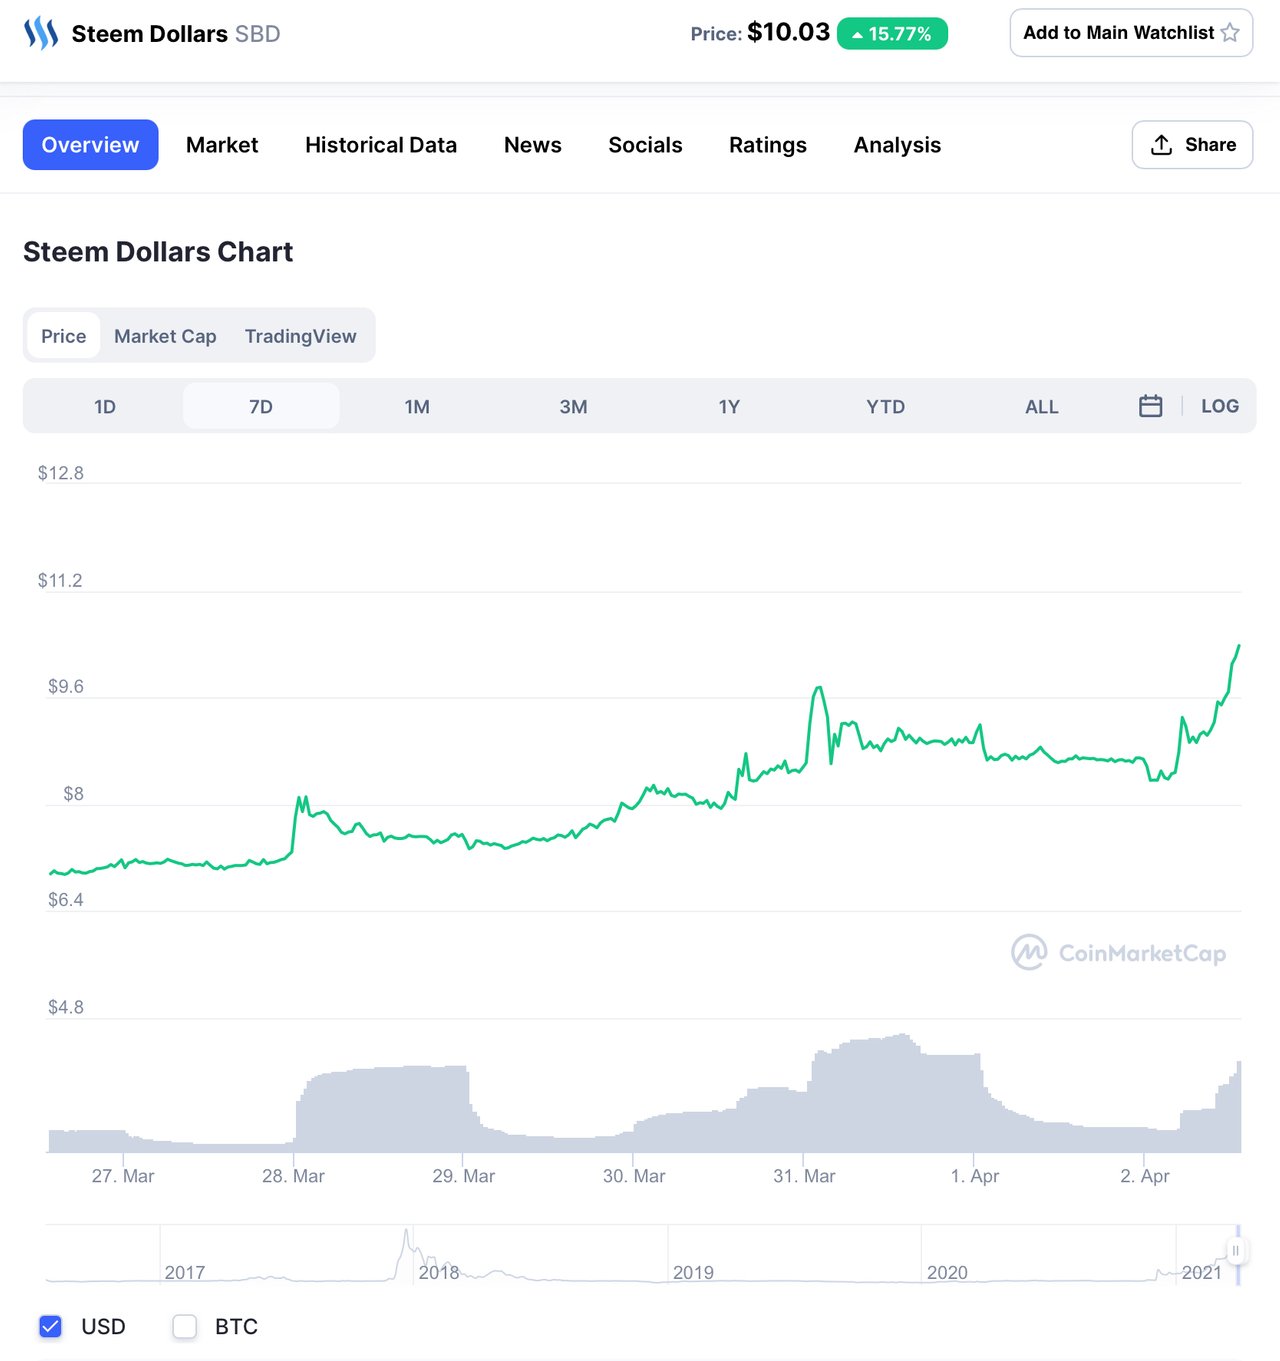Set chart range to YTD
Image resolution: width=1280 pixels, height=1361 pixels.
click(885, 406)
